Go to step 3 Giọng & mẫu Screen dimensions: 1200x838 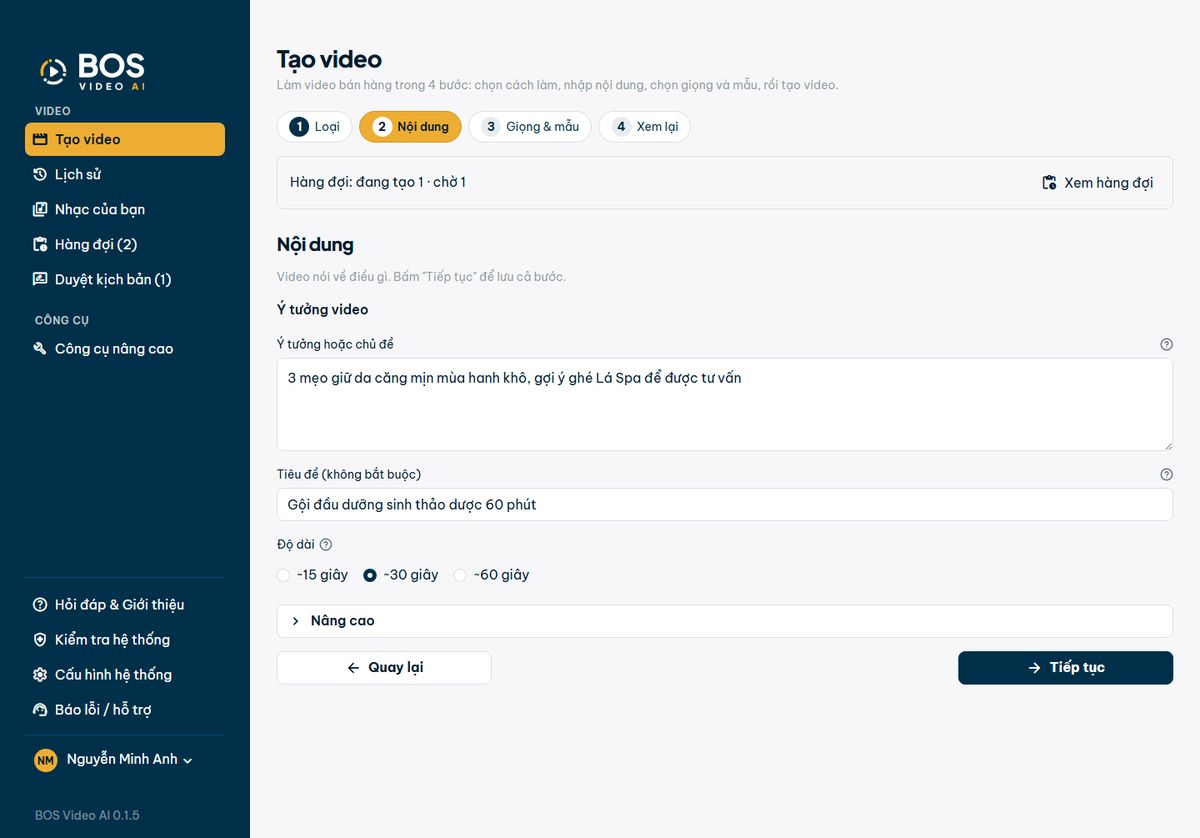[530, 127]
